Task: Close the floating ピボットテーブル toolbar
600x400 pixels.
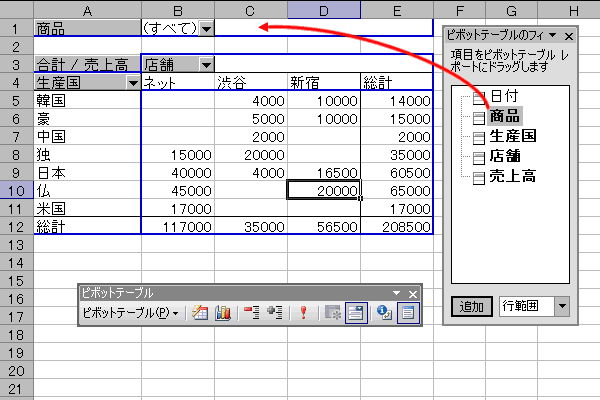Action: pyautogui.click(x=412, y=294)
